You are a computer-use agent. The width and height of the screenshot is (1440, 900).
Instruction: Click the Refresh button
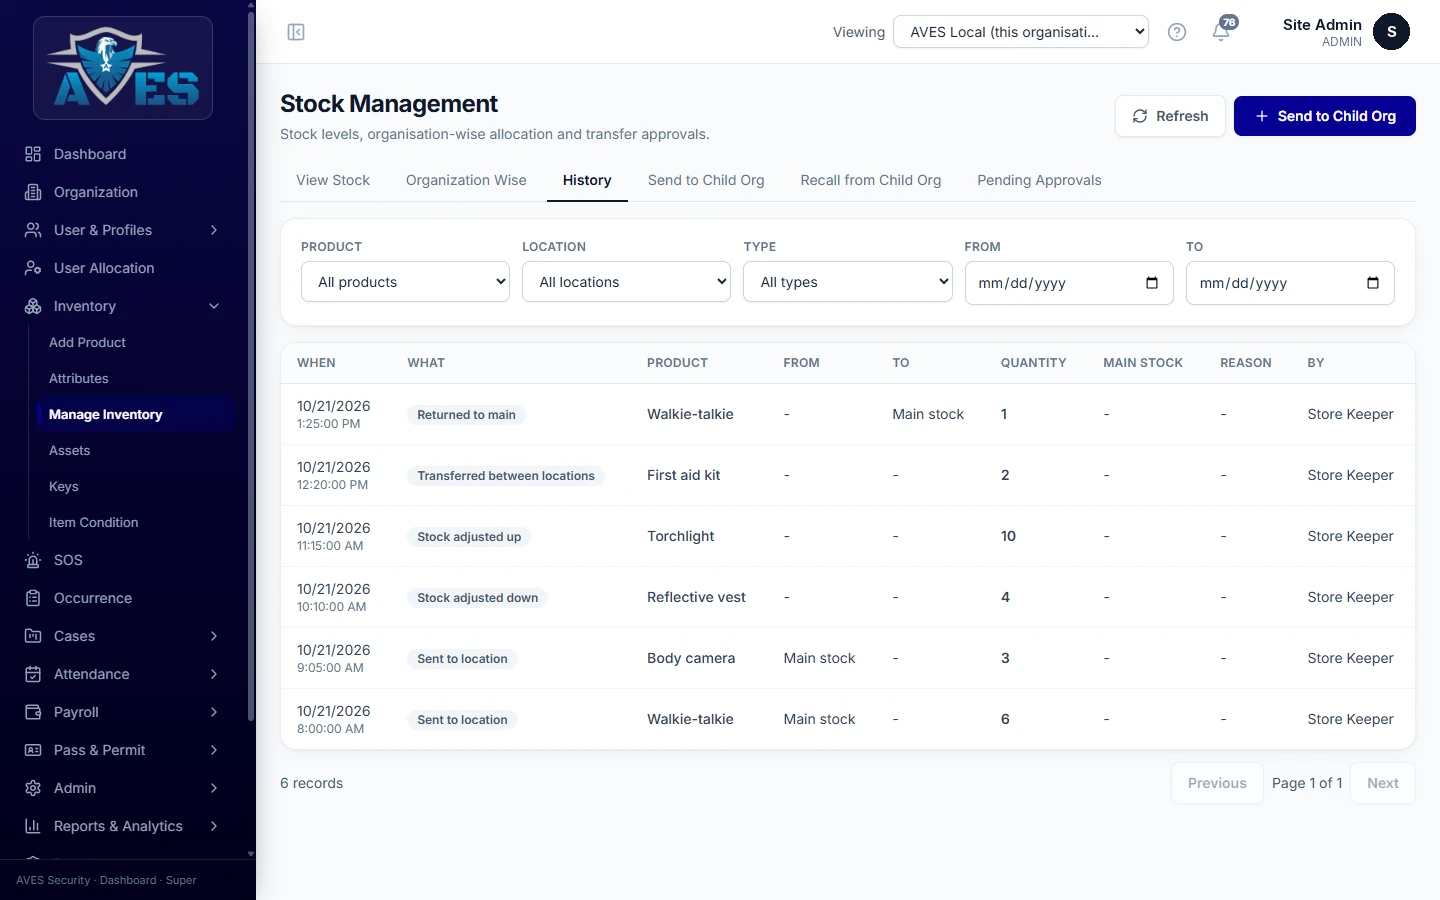(x=1170, y=116)
